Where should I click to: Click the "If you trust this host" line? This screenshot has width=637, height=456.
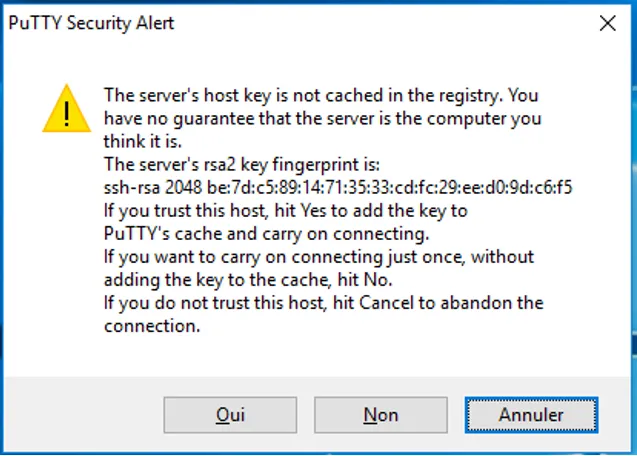tap(285, 211)
